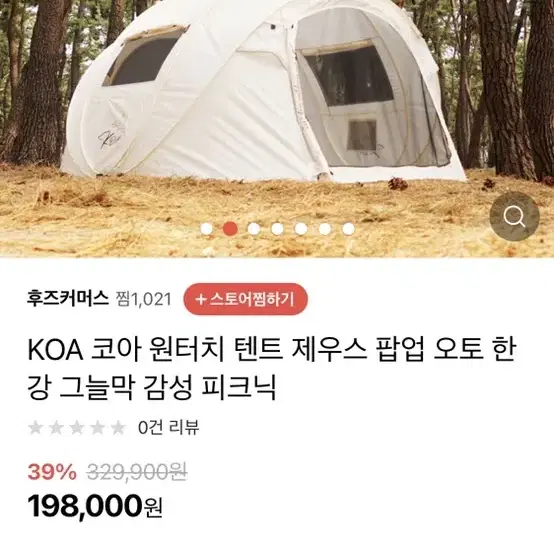Click the 198,000원 sale price

click(x=95, y=506)
